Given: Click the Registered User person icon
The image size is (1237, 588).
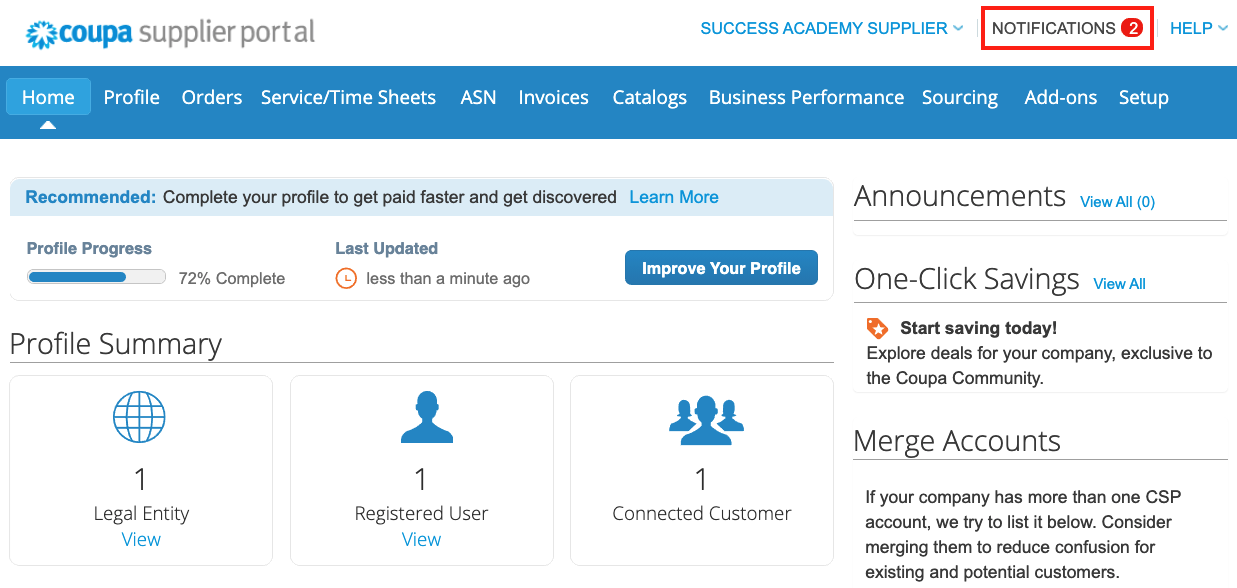Looking at the screenshot, I should coord(421,417).
